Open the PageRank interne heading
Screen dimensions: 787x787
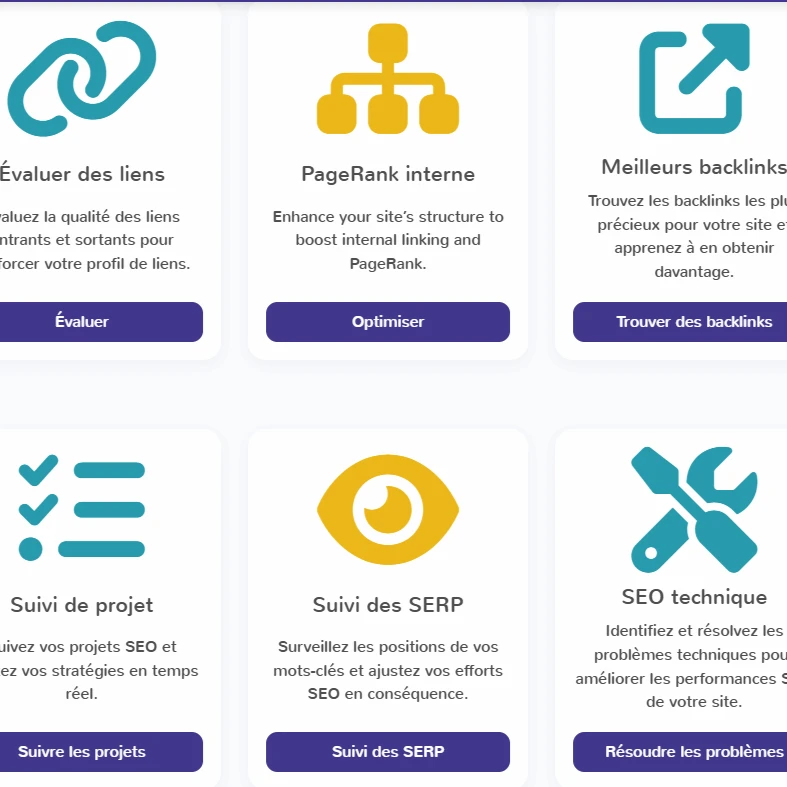point(388,174)
